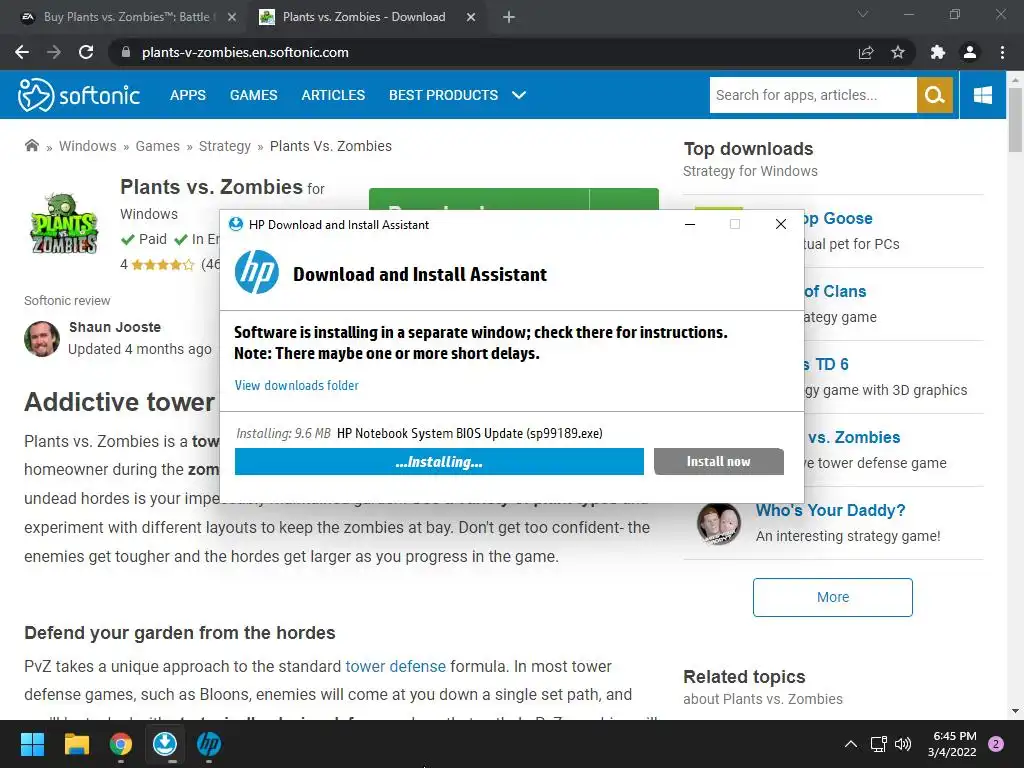1024x768 pixels.
Task: Open the Chrome profile icon
Action: tap(970, 52)
